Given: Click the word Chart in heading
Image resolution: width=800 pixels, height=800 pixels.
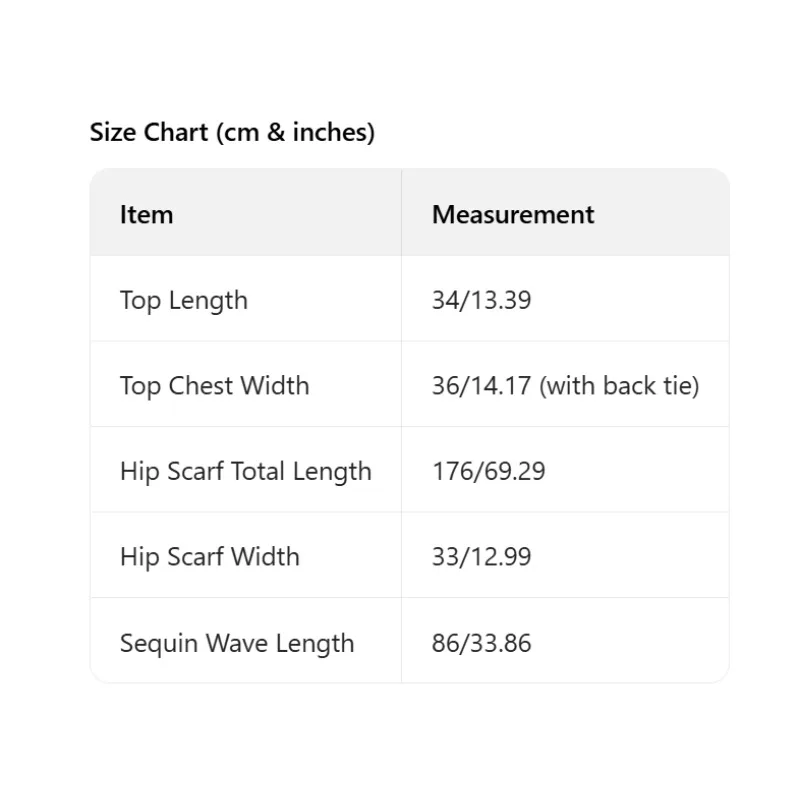Looking at the screenshot, I should click(176, 132).
